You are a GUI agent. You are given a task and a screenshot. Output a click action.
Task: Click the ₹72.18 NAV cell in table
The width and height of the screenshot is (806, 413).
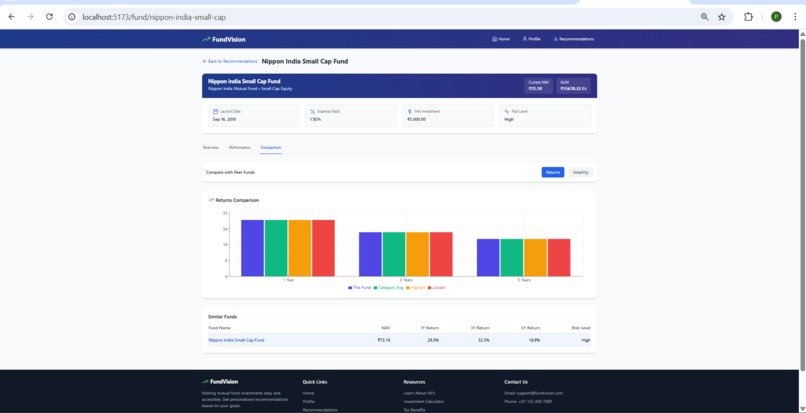click(x=384, y=340)
